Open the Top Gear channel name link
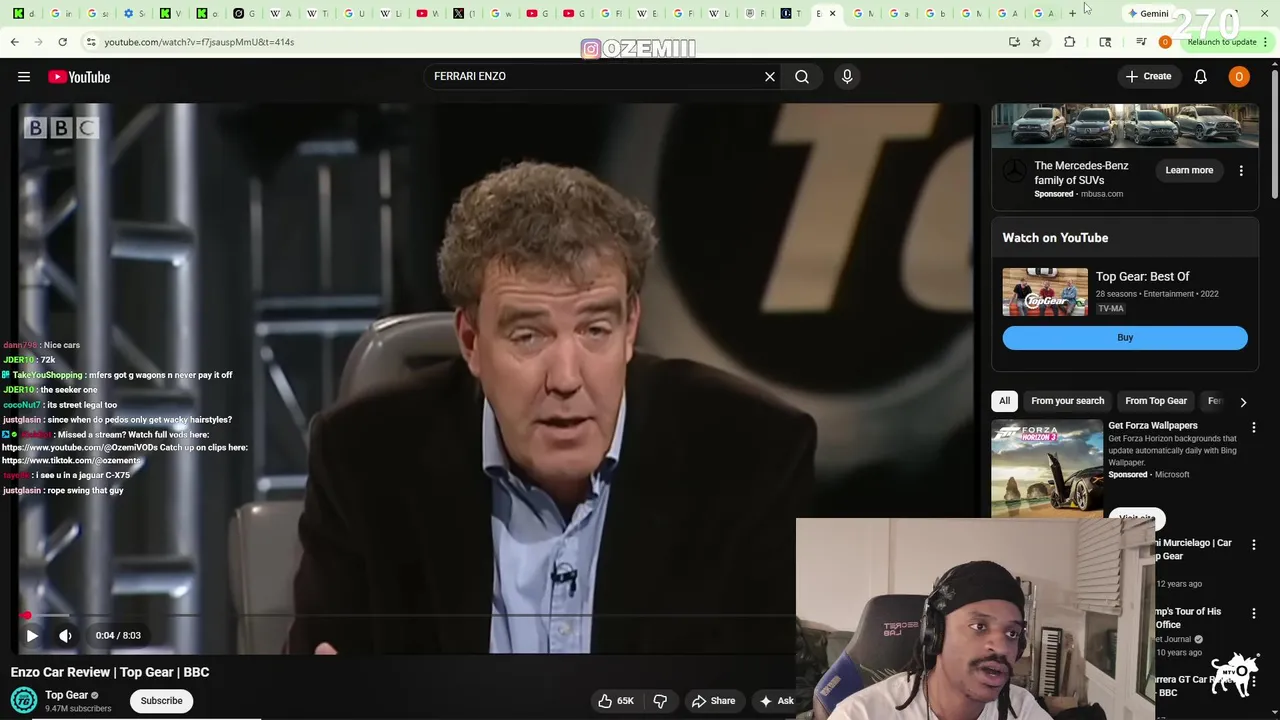1280x720 pixels. pyautogui.click(x=67, y=695)
